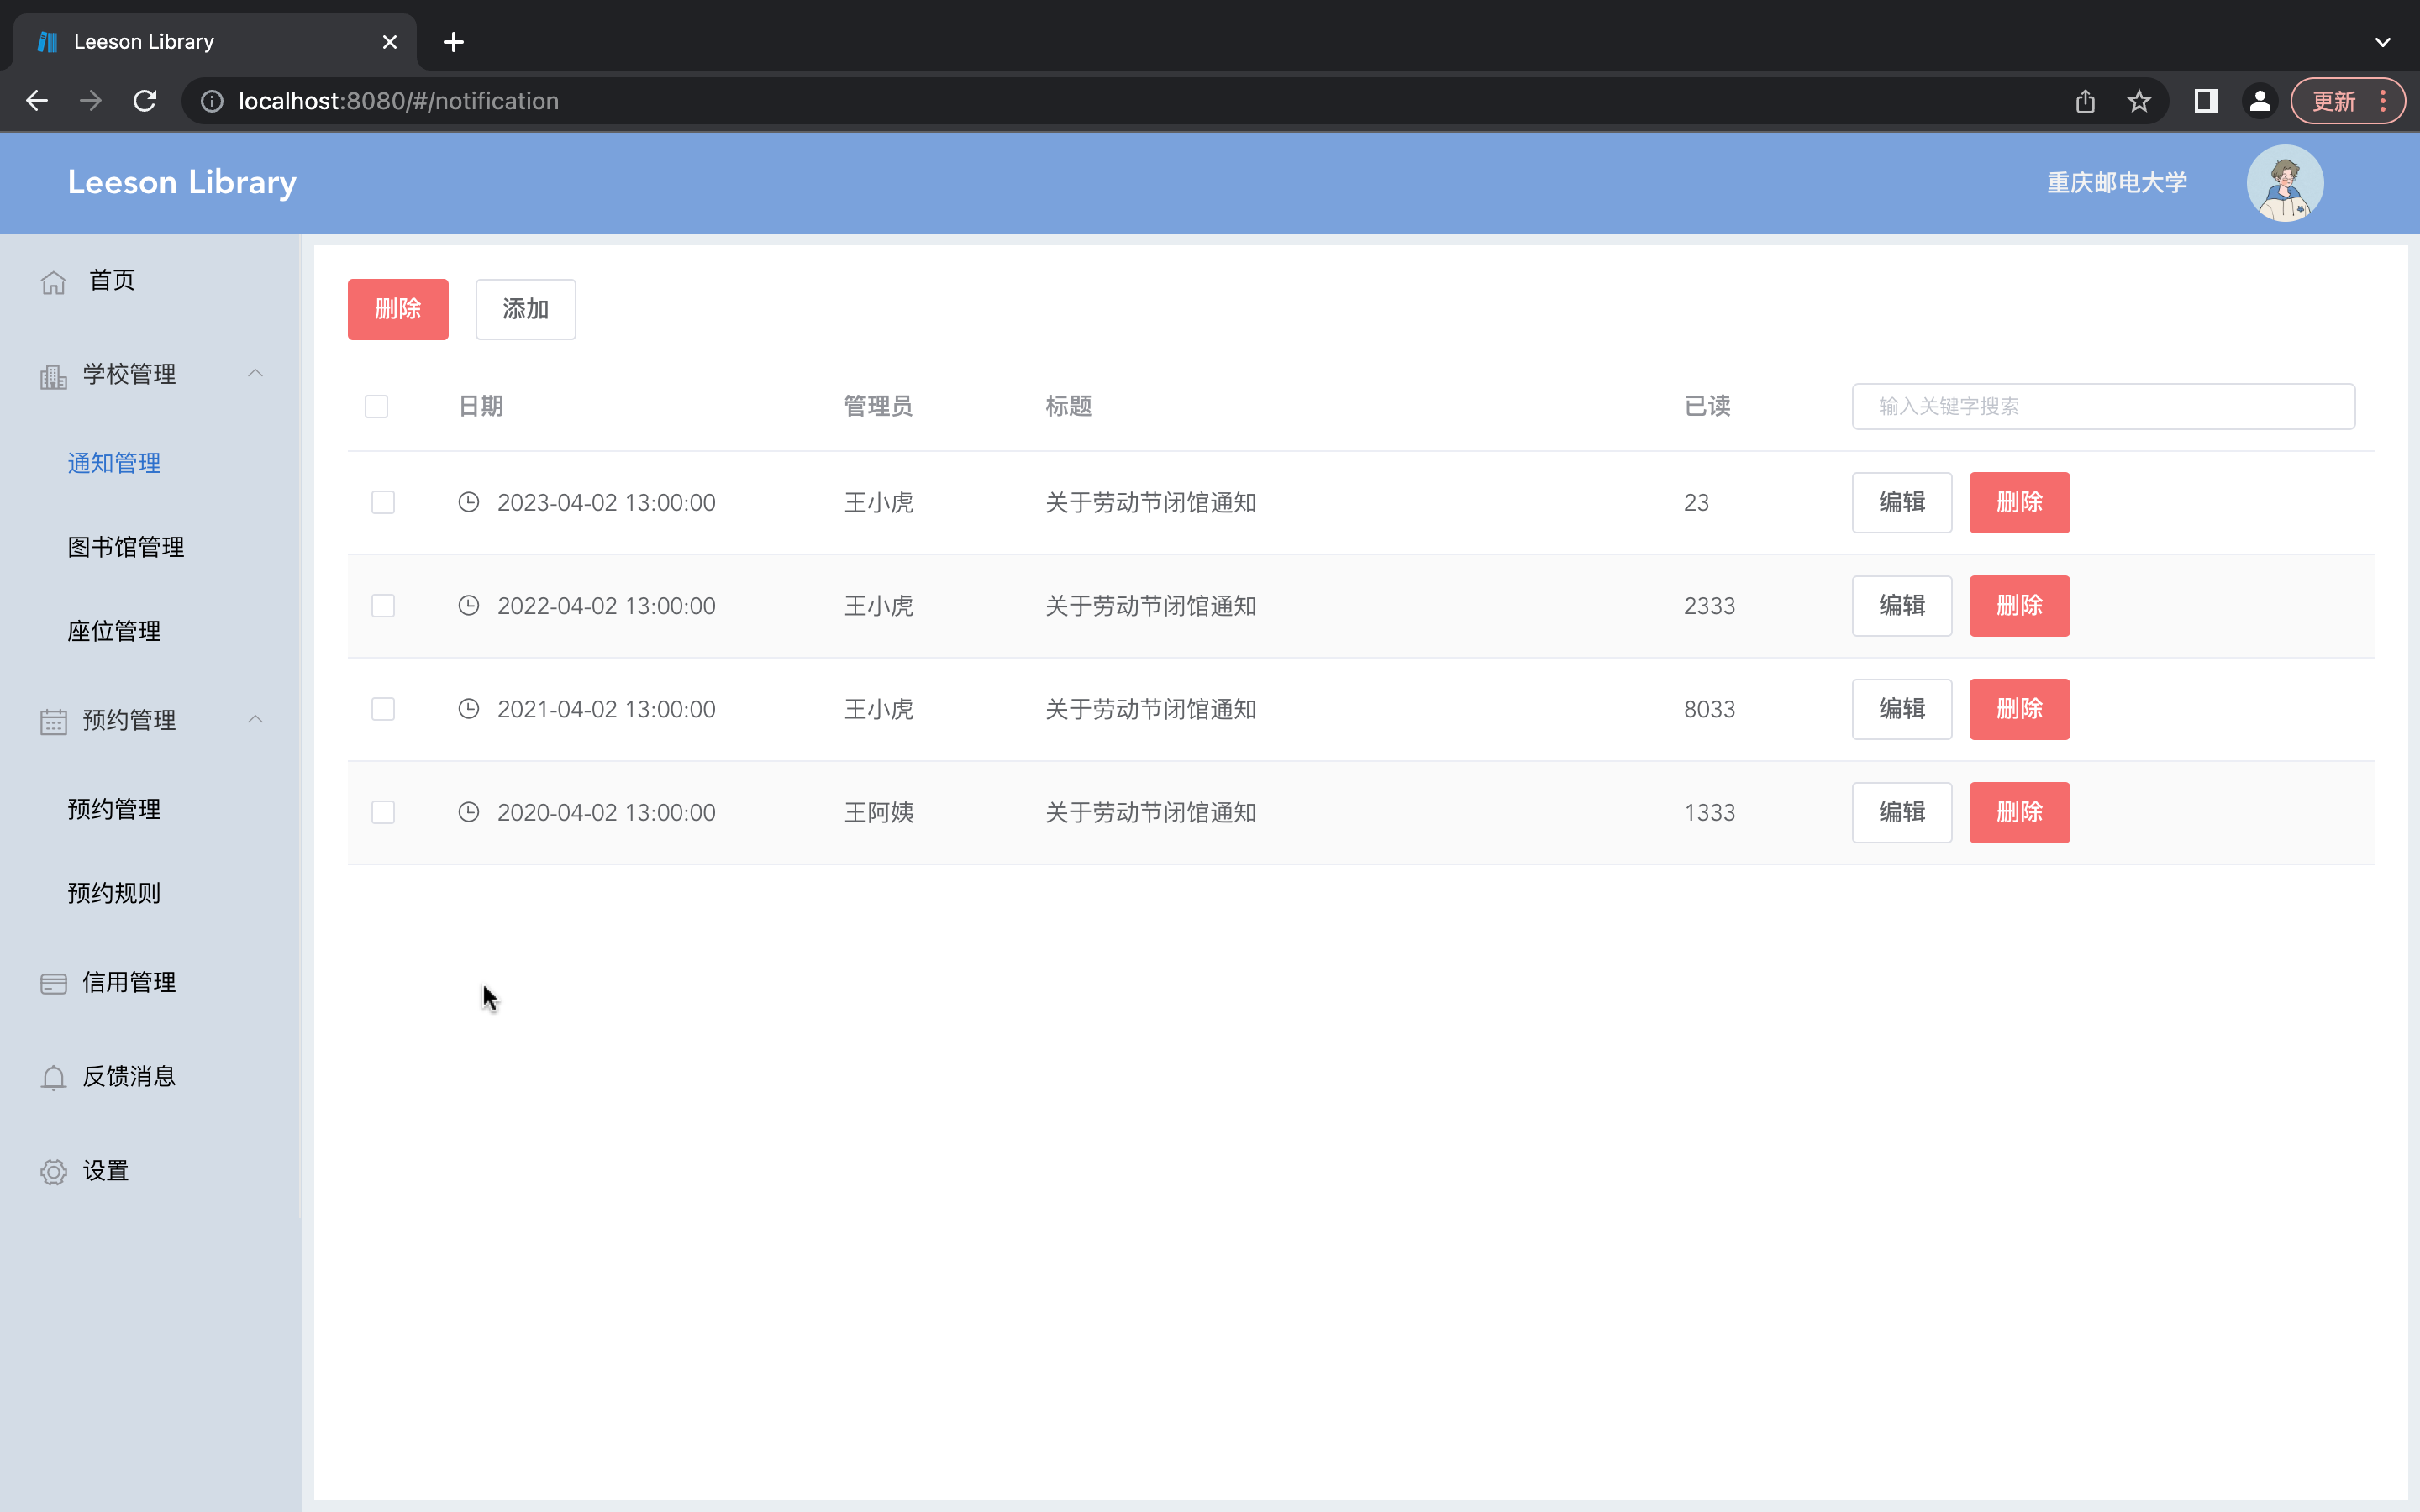Click the user avatar in the top banner

2286,182
